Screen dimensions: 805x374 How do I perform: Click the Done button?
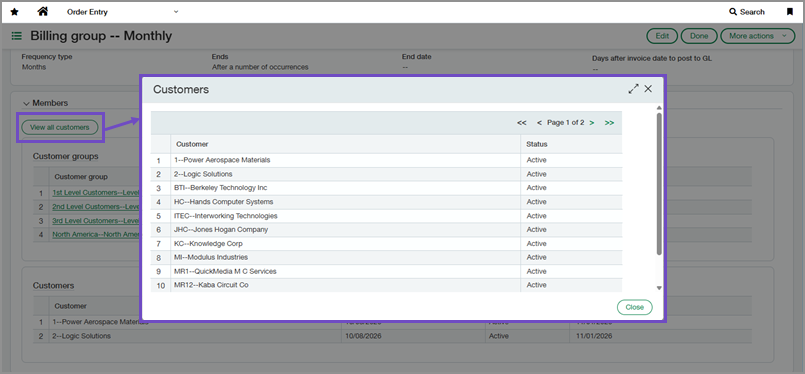tap(699, 36)
